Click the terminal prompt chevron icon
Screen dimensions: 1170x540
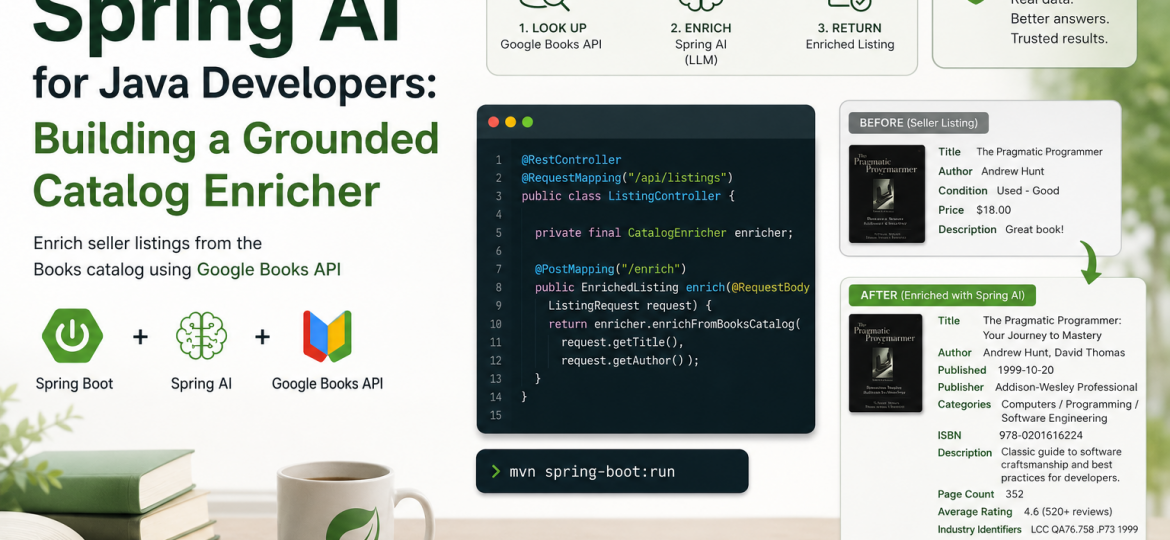tap(495, 471)
